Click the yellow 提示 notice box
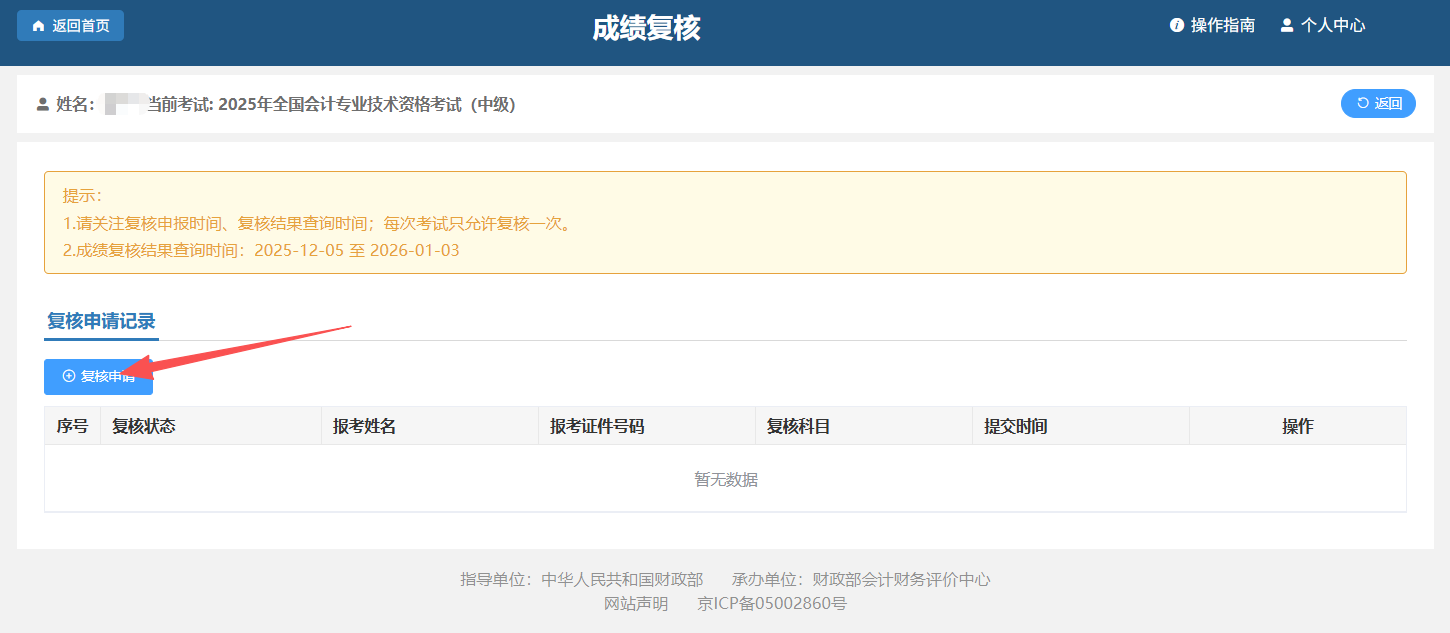Image resolution: width=1450 pixels, height=633 pixels. 725,222
